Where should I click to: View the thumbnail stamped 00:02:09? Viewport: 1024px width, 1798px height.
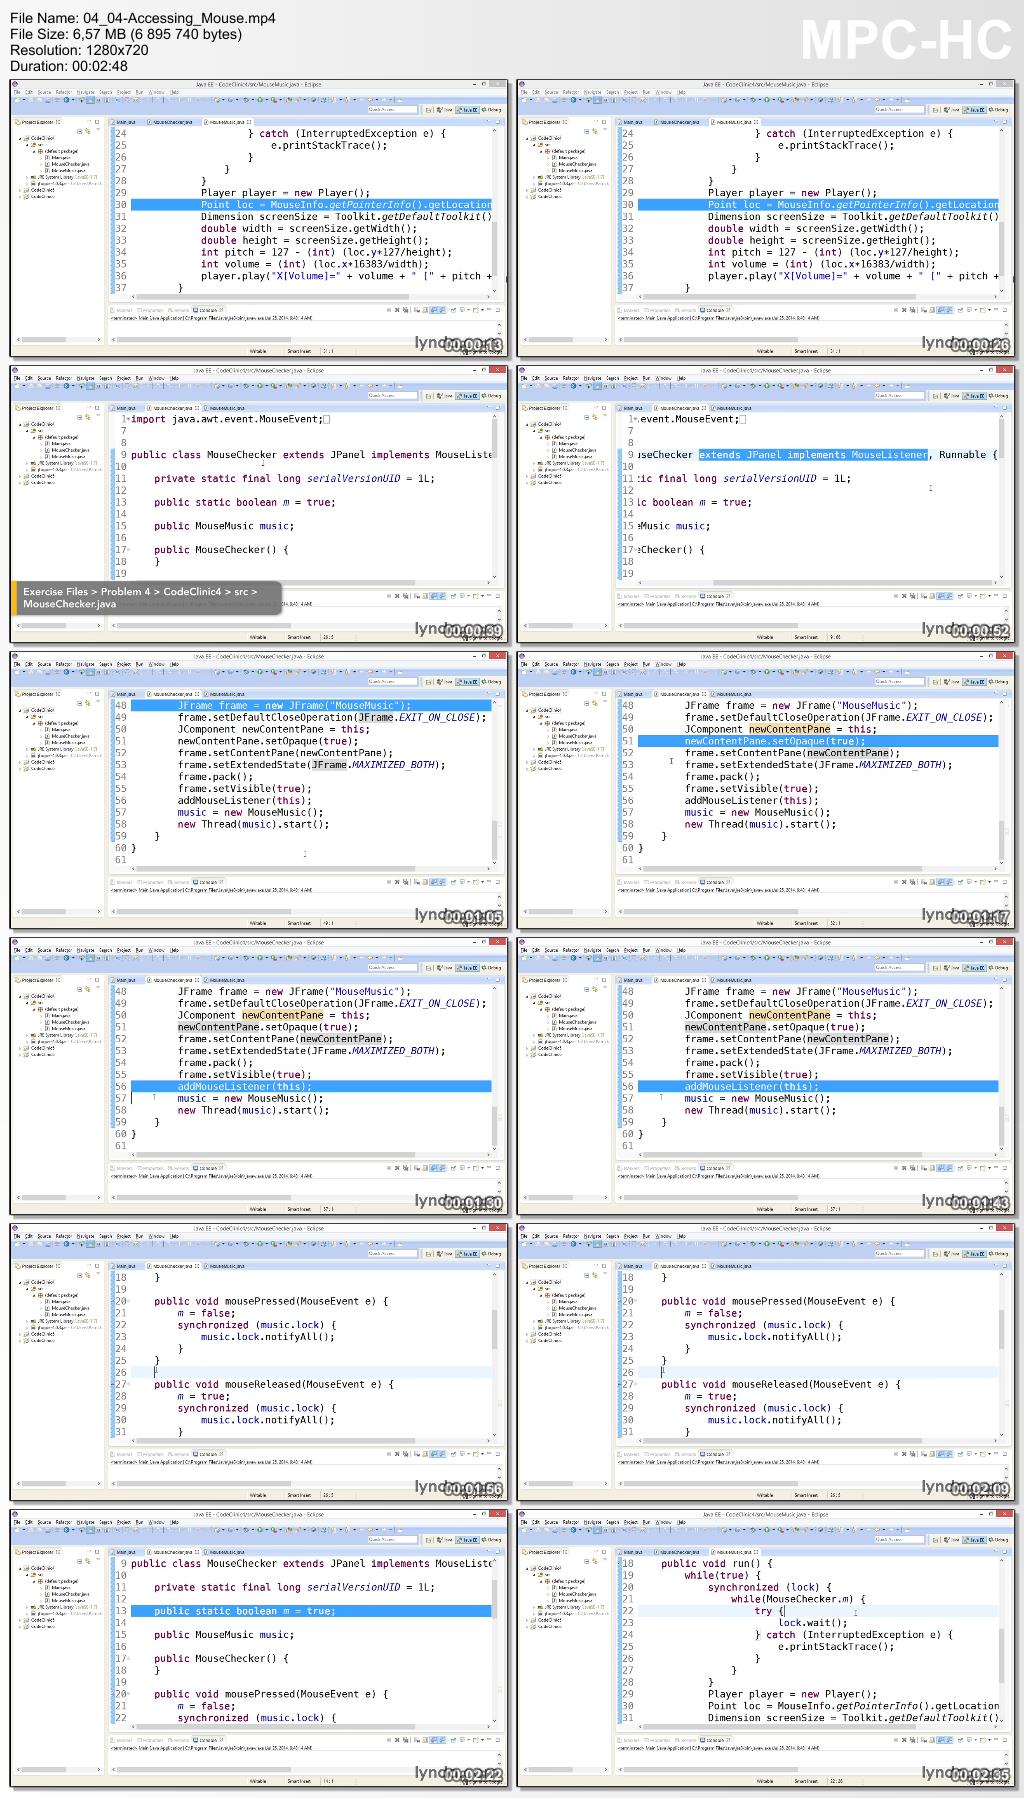(766, 1362)
